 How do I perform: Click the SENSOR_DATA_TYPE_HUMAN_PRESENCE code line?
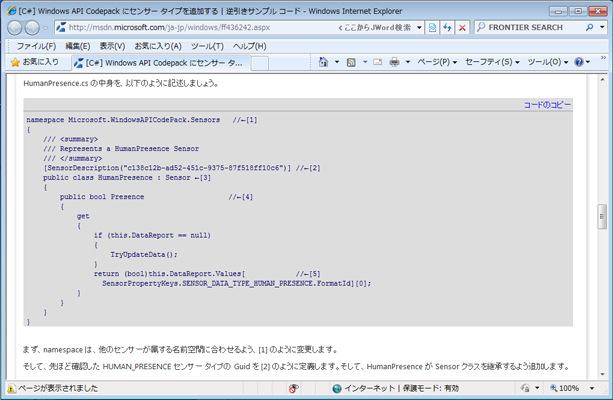click(237, 283)
